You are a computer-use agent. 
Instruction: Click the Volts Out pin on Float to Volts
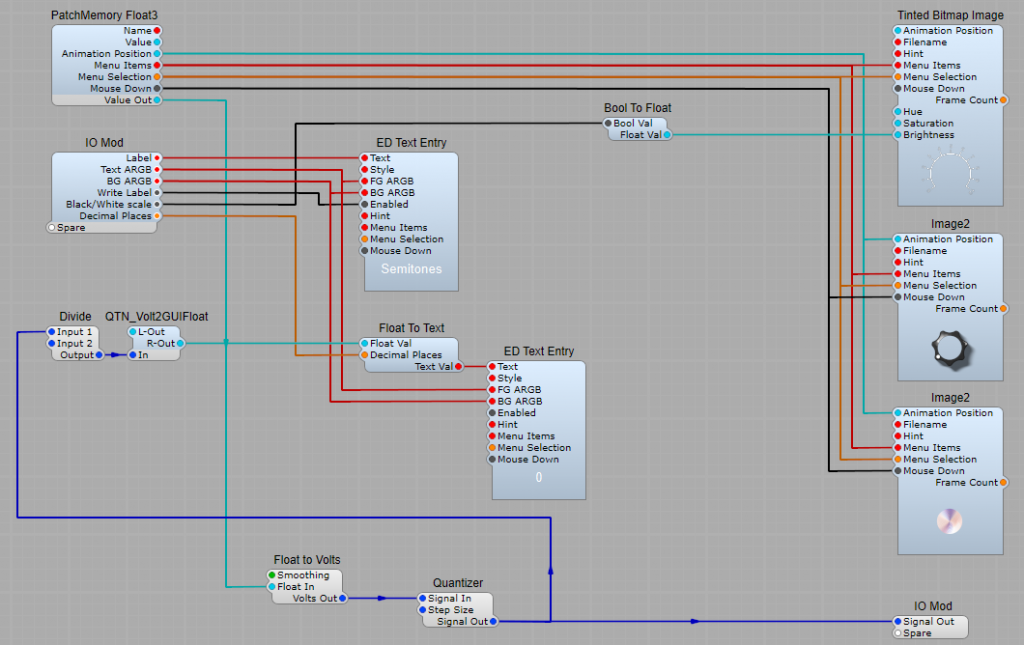342,598
